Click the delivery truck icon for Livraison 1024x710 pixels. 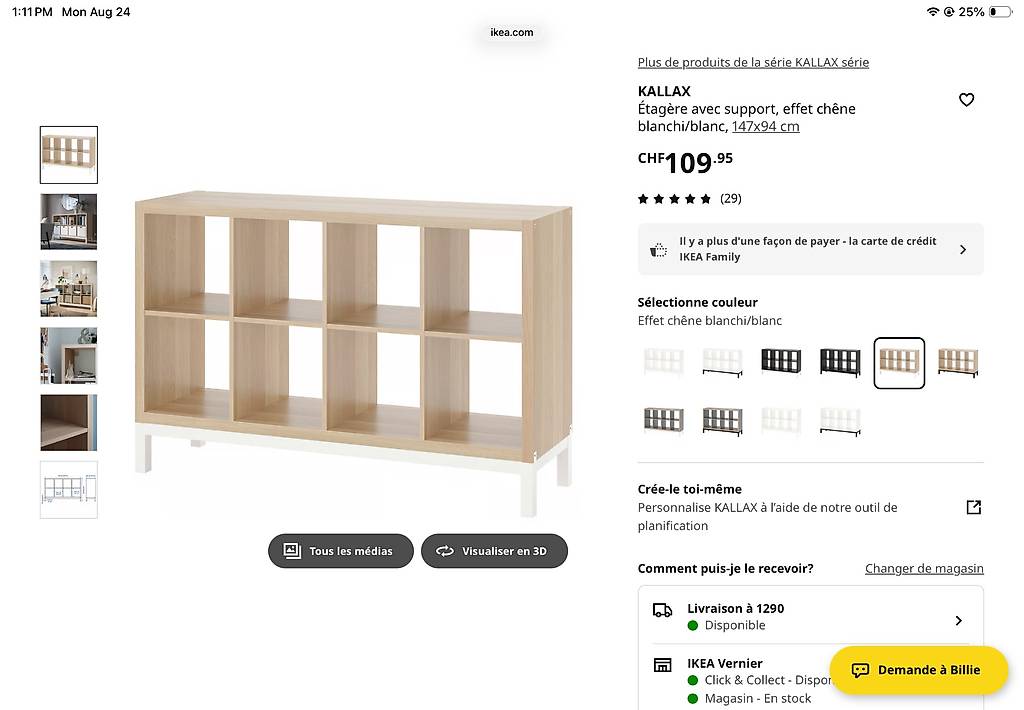[662, 611]
